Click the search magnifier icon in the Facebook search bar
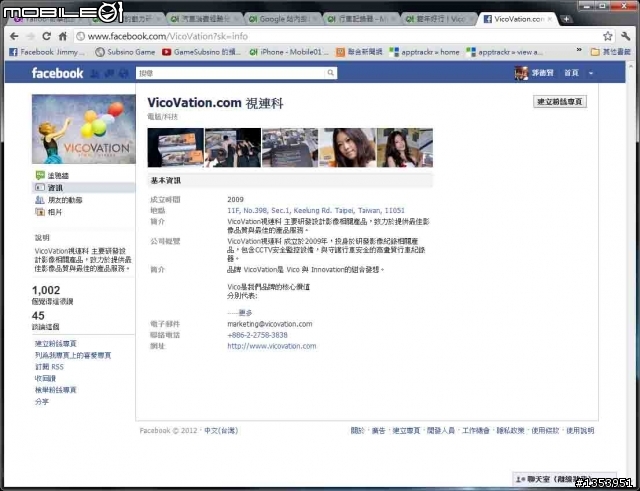 330,73
